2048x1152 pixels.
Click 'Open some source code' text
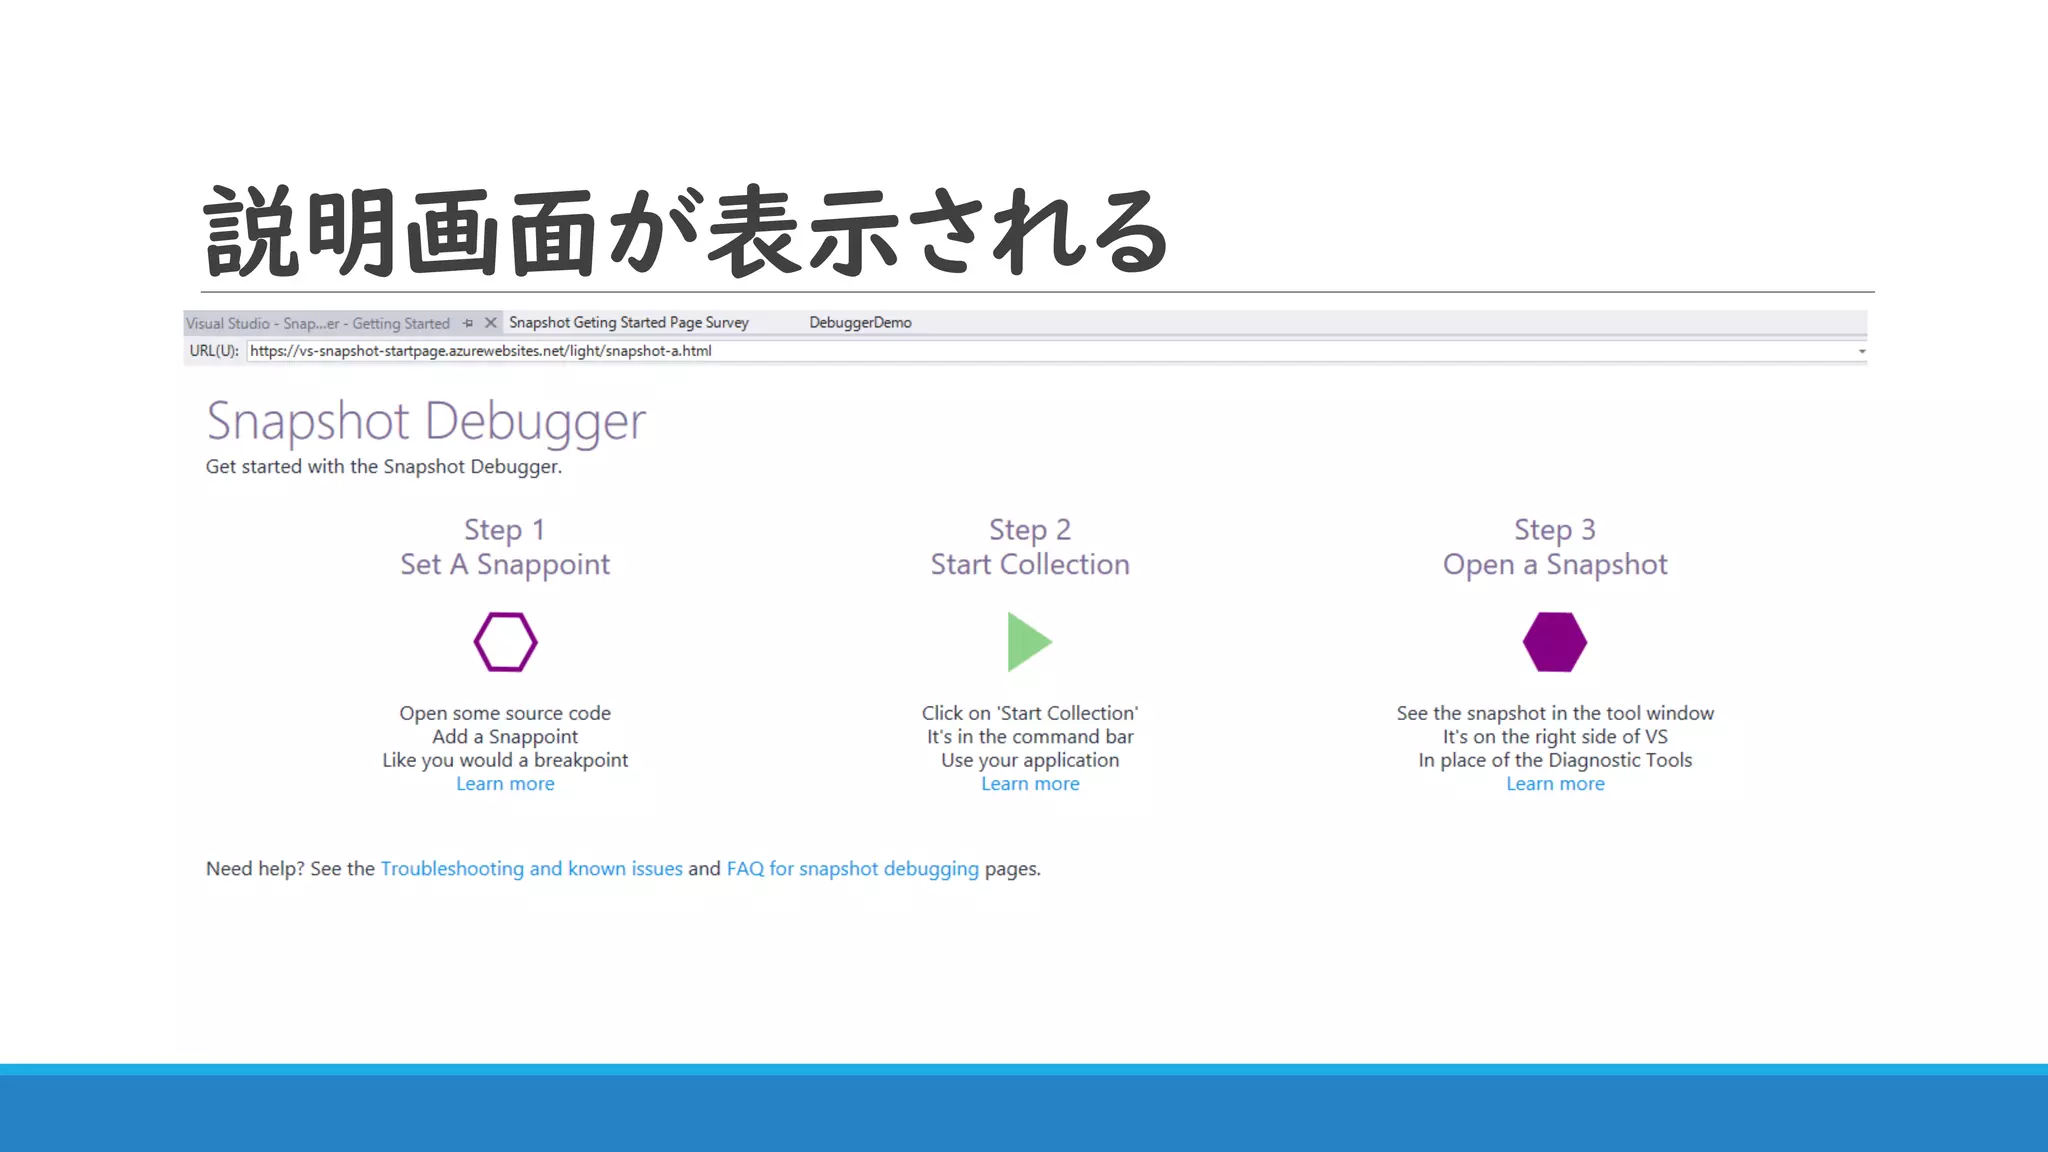505,713
